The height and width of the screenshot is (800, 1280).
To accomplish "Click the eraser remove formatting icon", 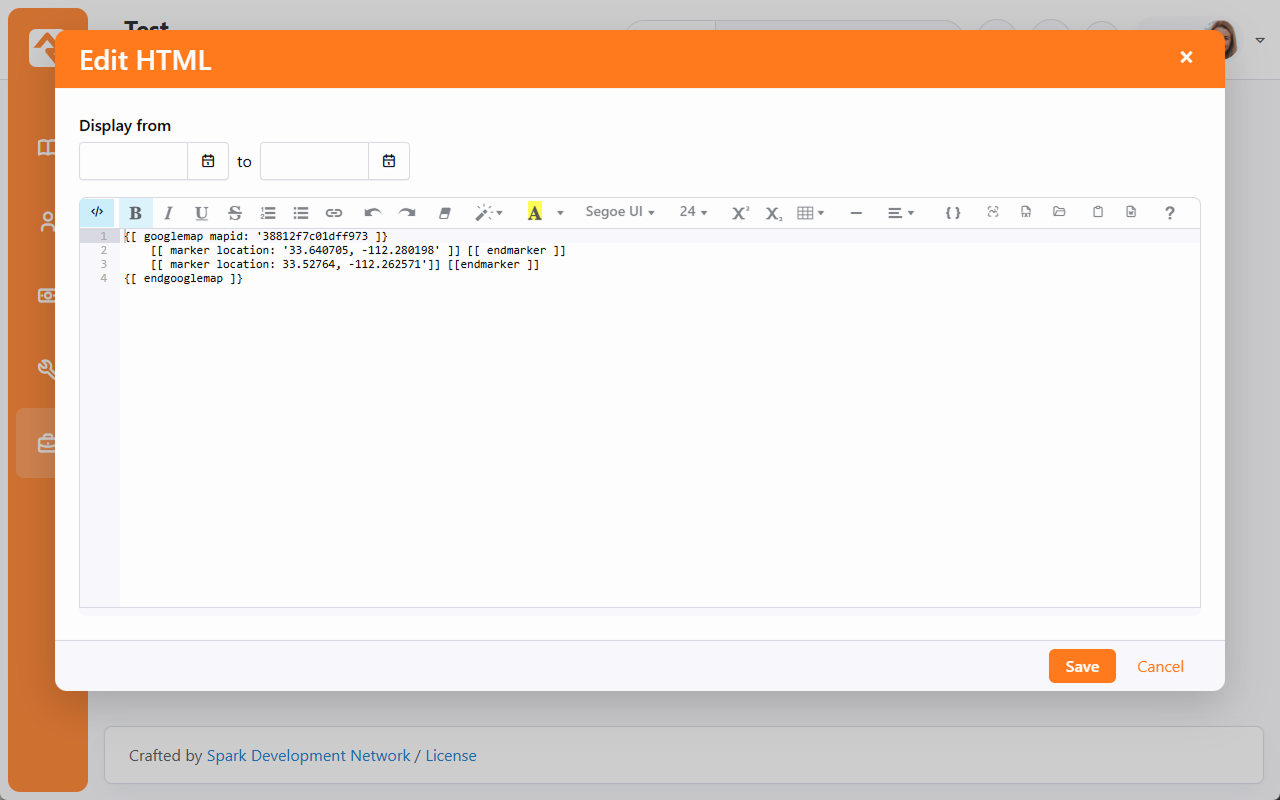I will [446, 213].
